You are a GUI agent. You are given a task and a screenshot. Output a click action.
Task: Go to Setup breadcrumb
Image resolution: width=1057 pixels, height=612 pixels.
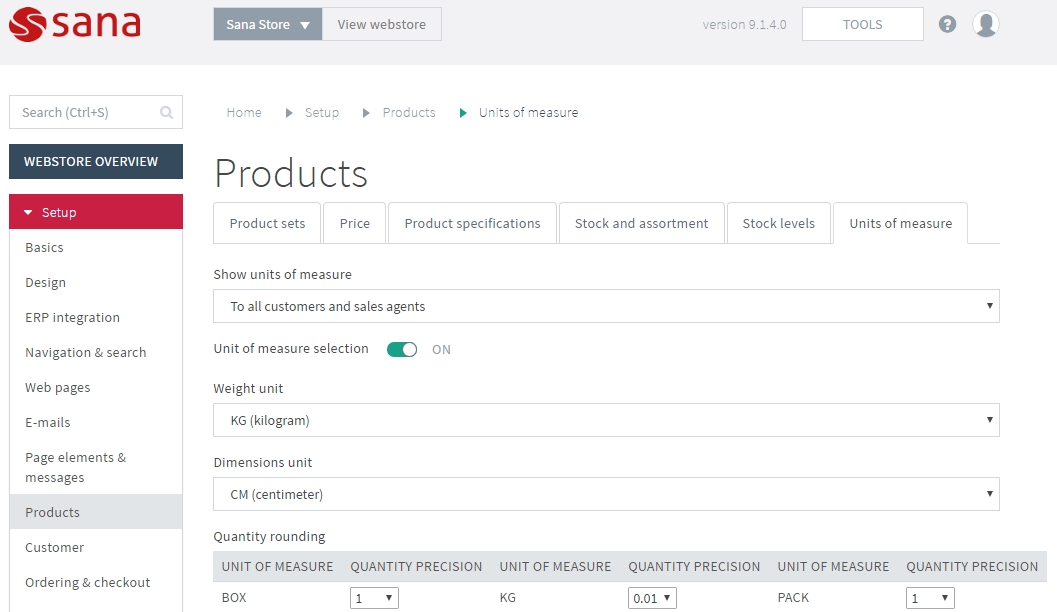[322, 113]
